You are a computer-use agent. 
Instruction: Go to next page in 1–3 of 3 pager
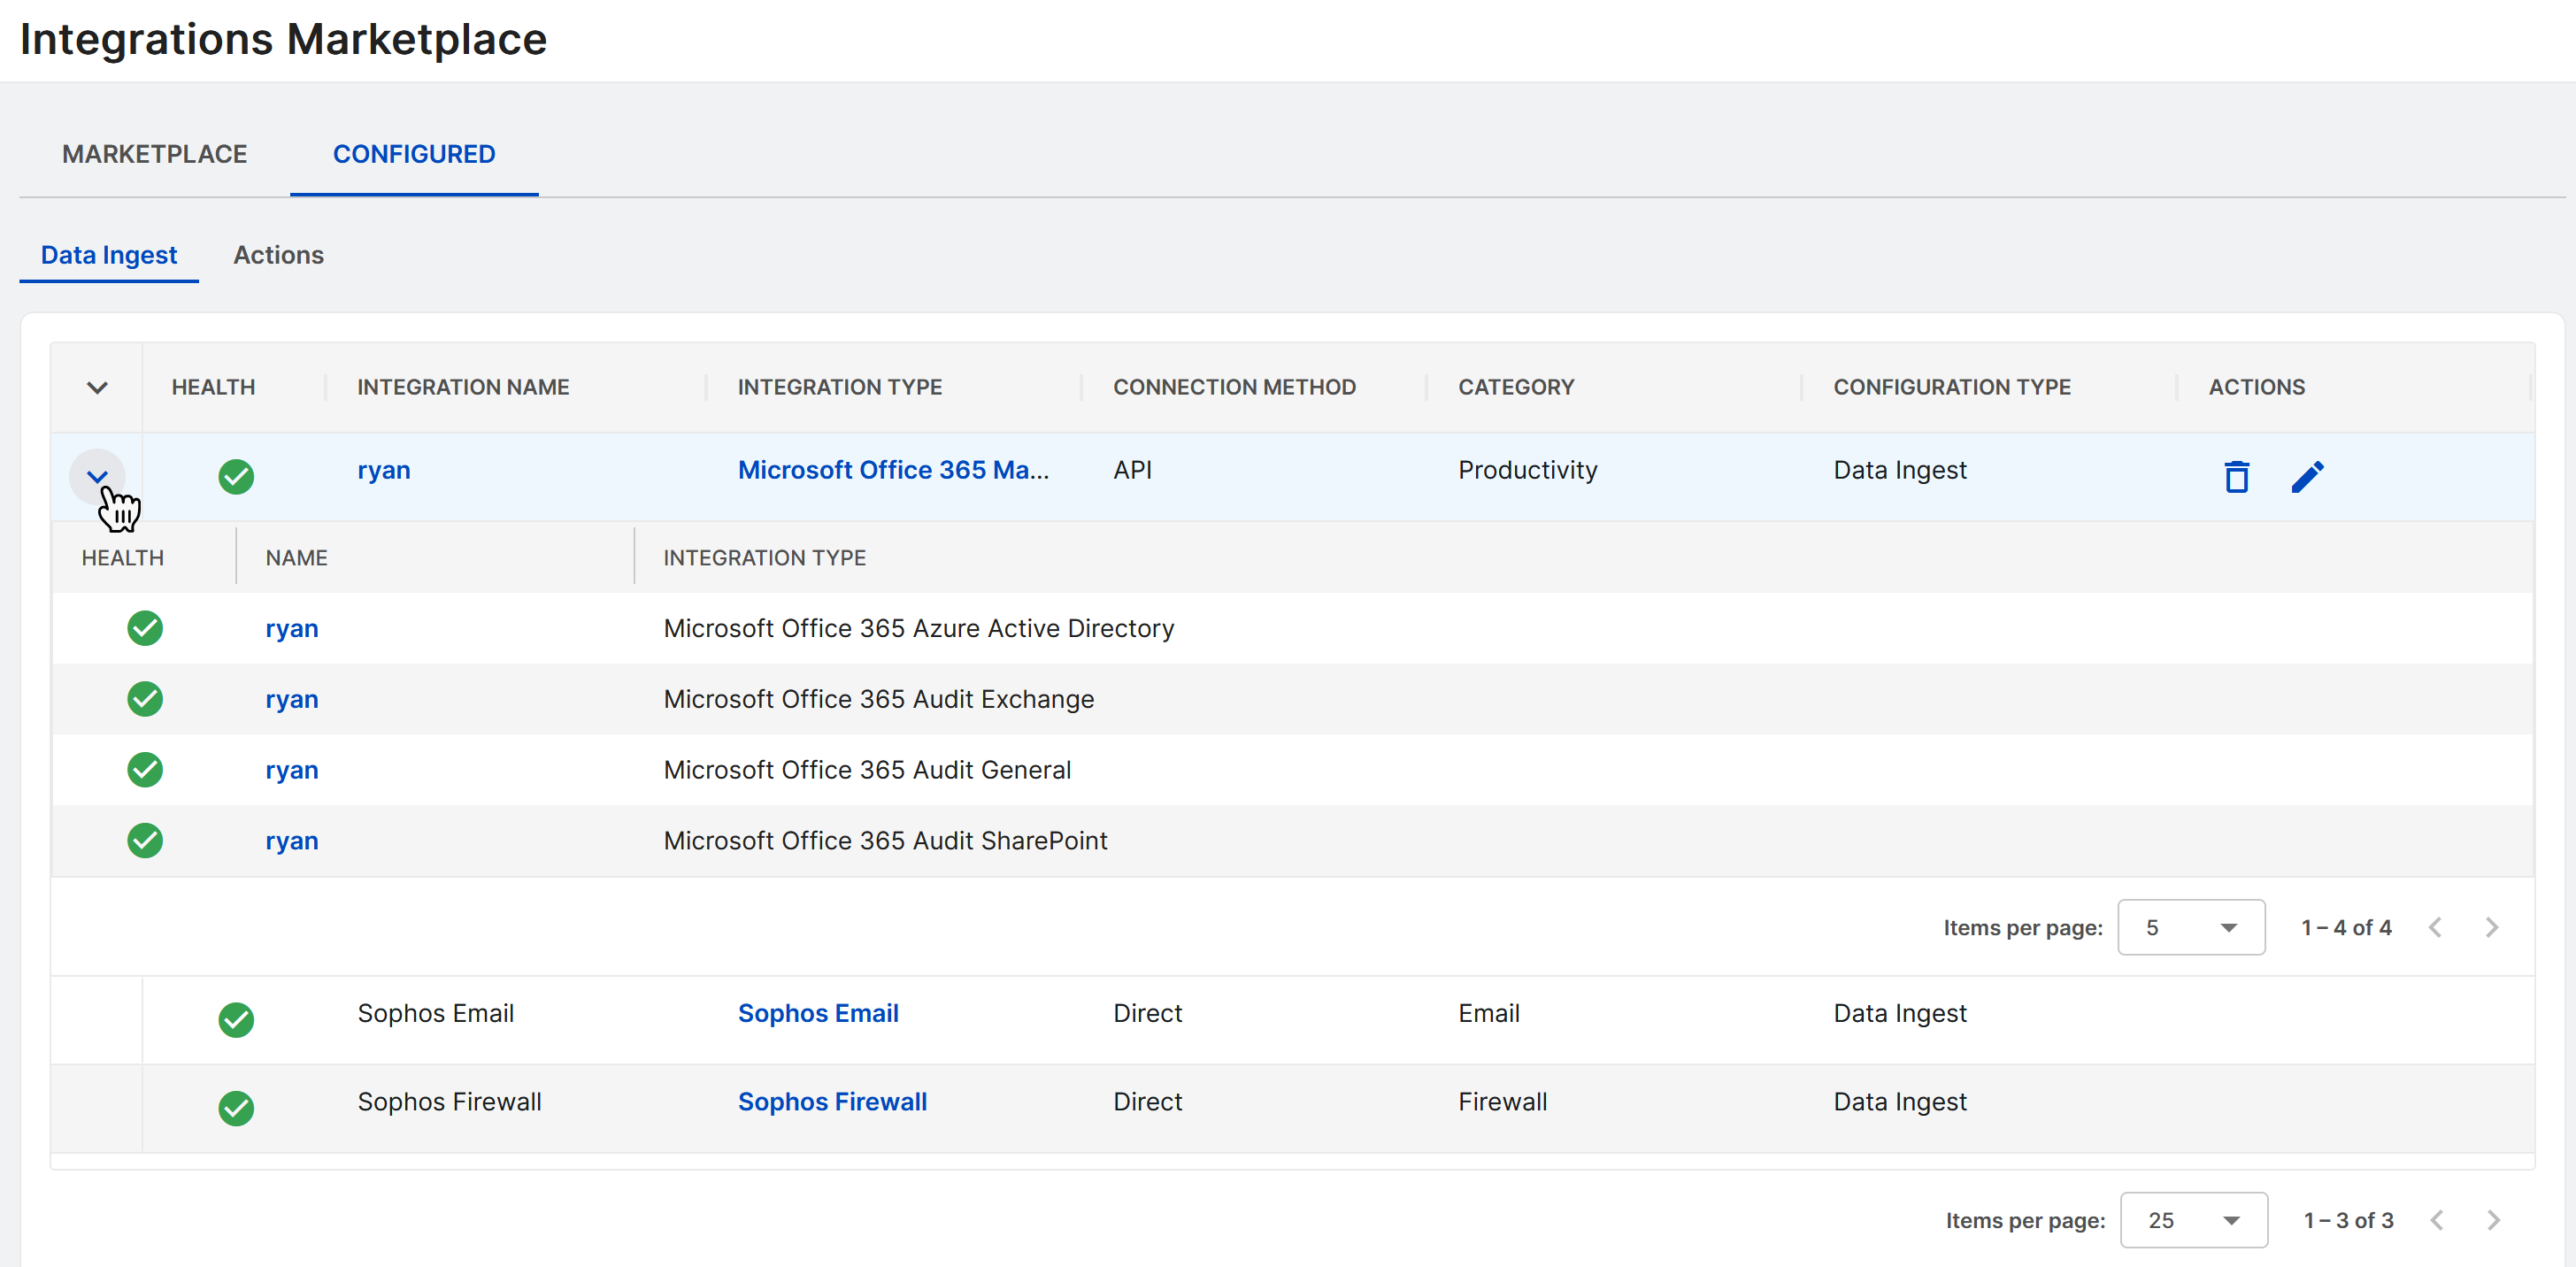2493,1220
